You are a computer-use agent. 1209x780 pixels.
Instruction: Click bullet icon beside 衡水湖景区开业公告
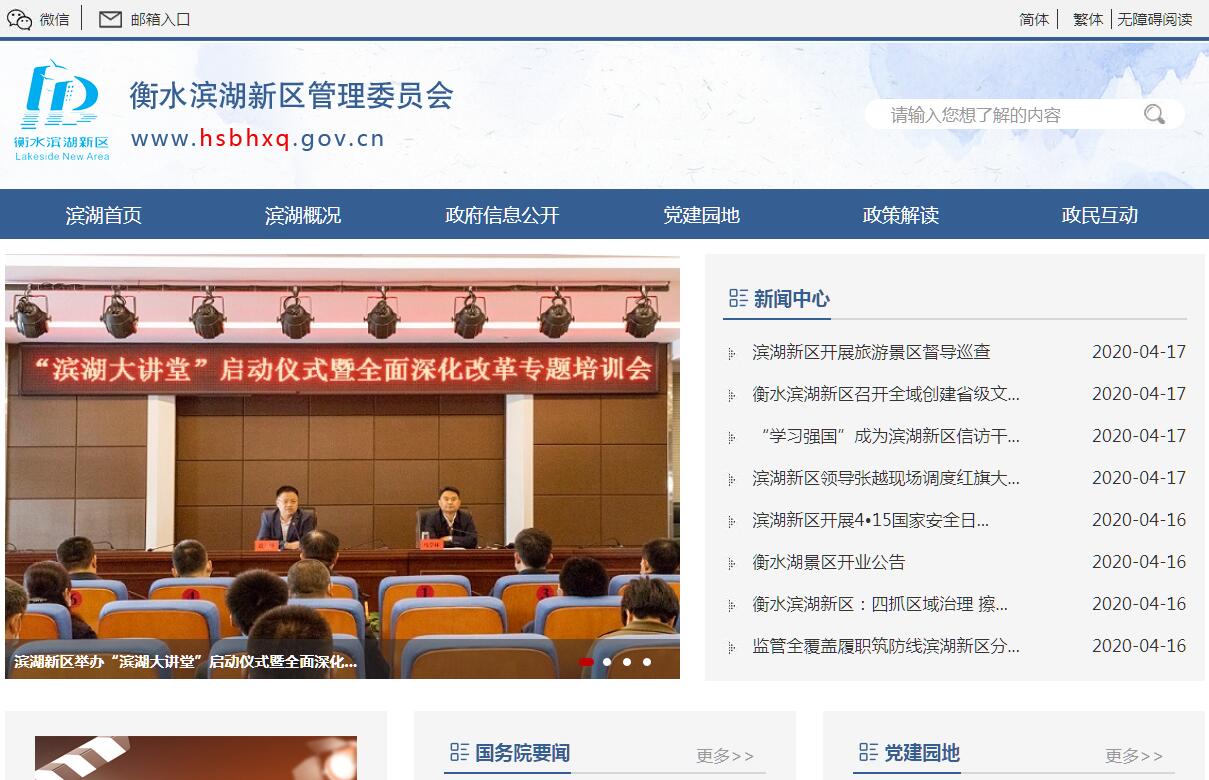point(732,563)
